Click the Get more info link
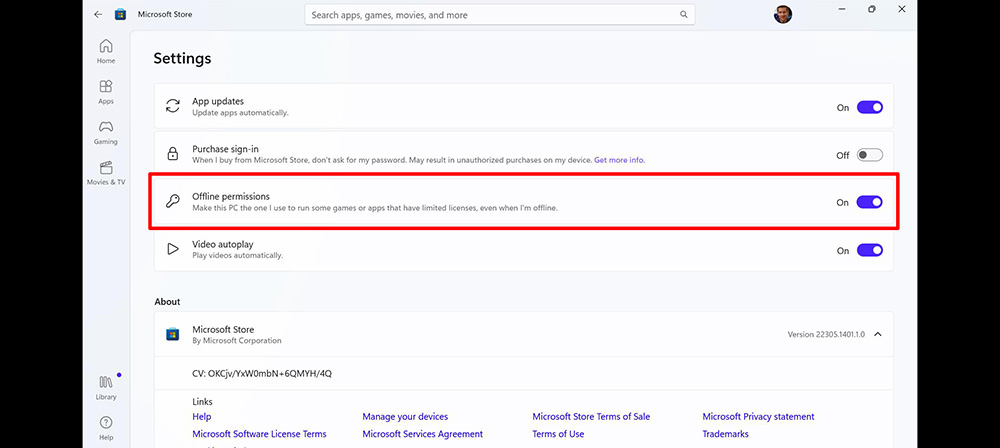 (619, 160)
